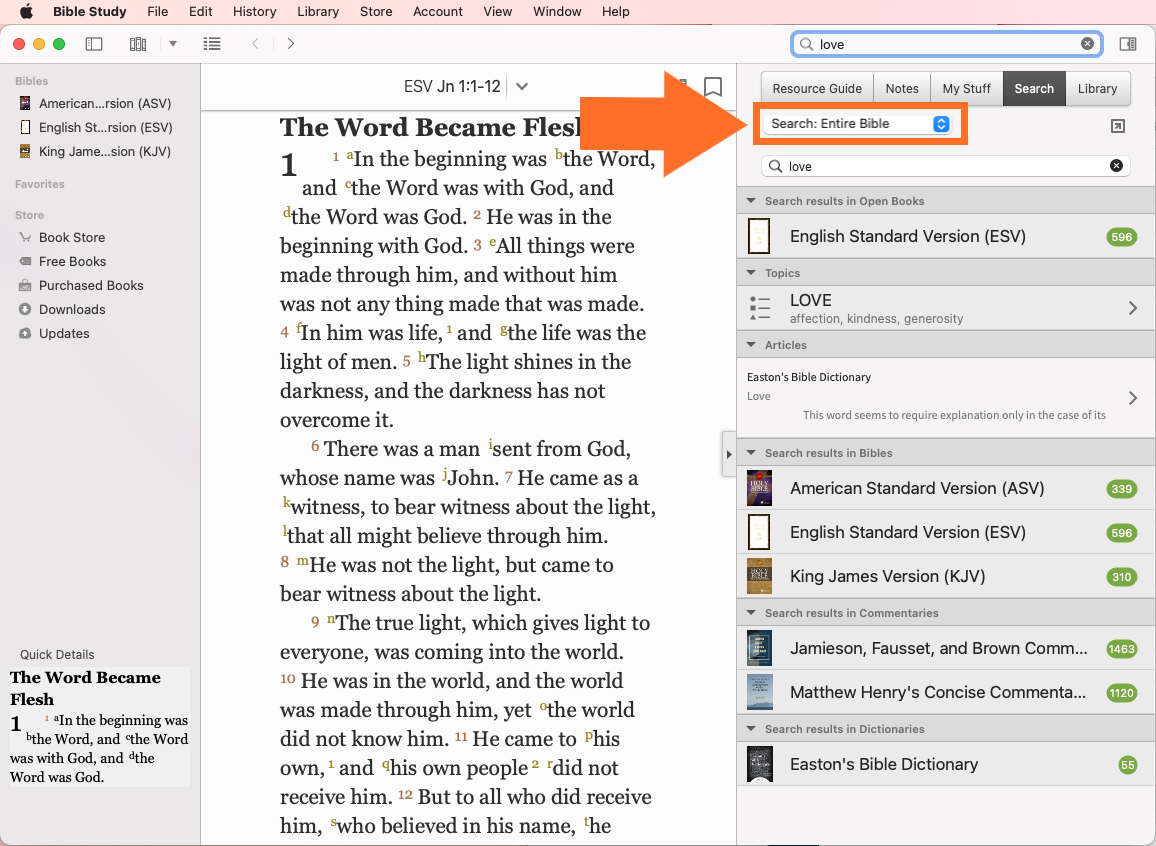Screen dimensions: 1156x846
Task: Open Purchased Books
Action: pos(91,285)
